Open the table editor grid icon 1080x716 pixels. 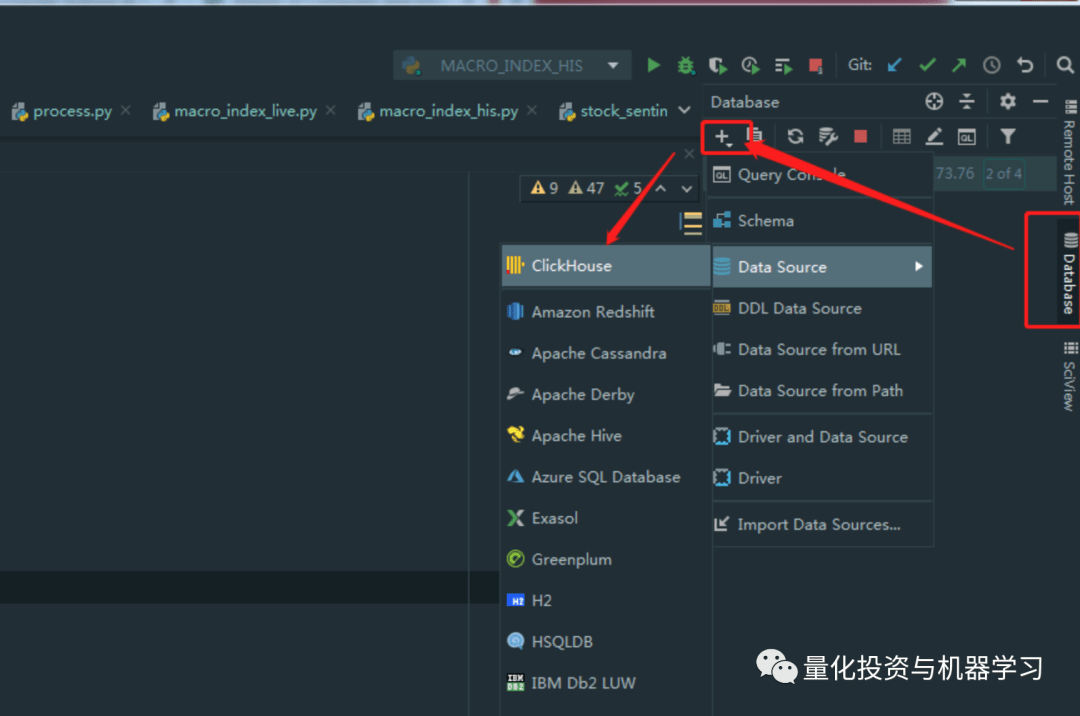[902, 136]
